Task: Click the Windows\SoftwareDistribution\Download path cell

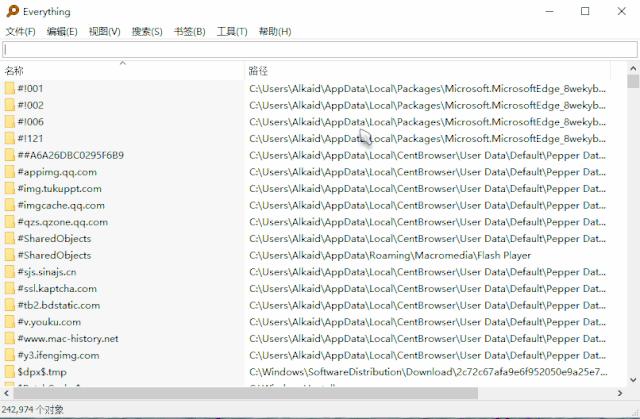Action: (x=428, y=372)
